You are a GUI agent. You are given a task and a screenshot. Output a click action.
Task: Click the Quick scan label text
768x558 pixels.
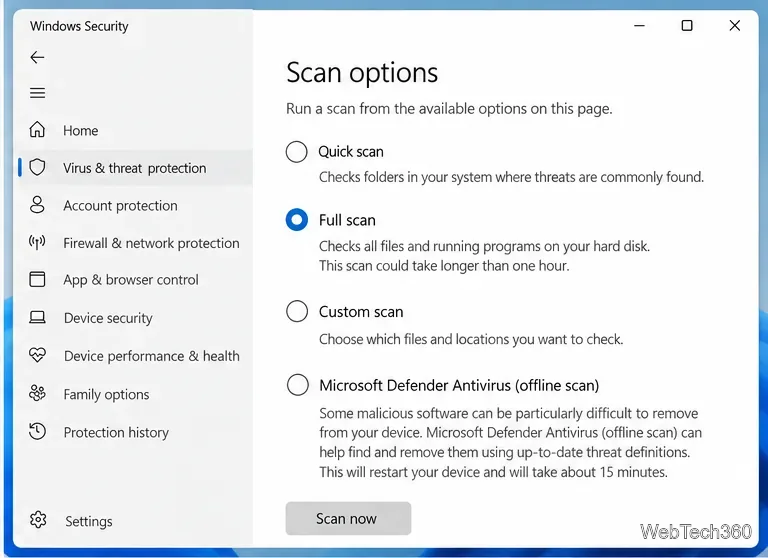pyautogui.click(x=351, y=152)
